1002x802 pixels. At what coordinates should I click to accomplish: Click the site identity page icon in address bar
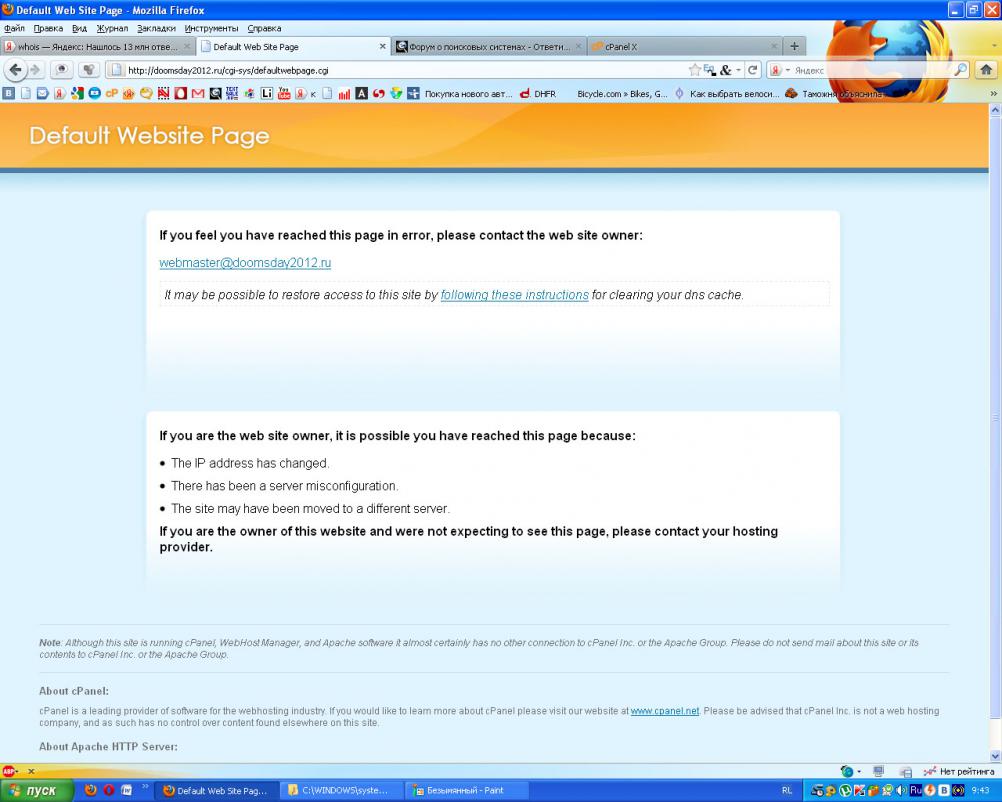pos(116,70)
